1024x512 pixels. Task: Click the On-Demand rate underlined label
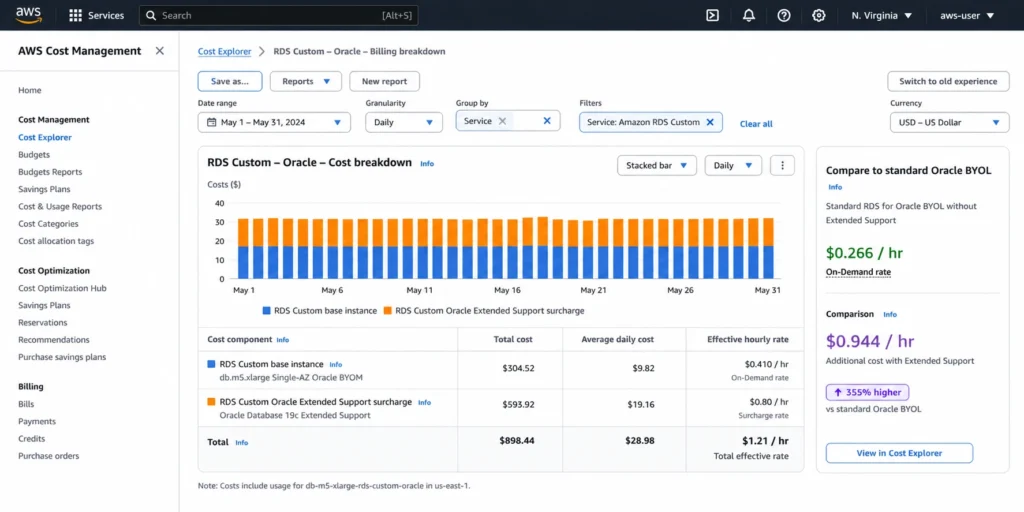point(858,272)
